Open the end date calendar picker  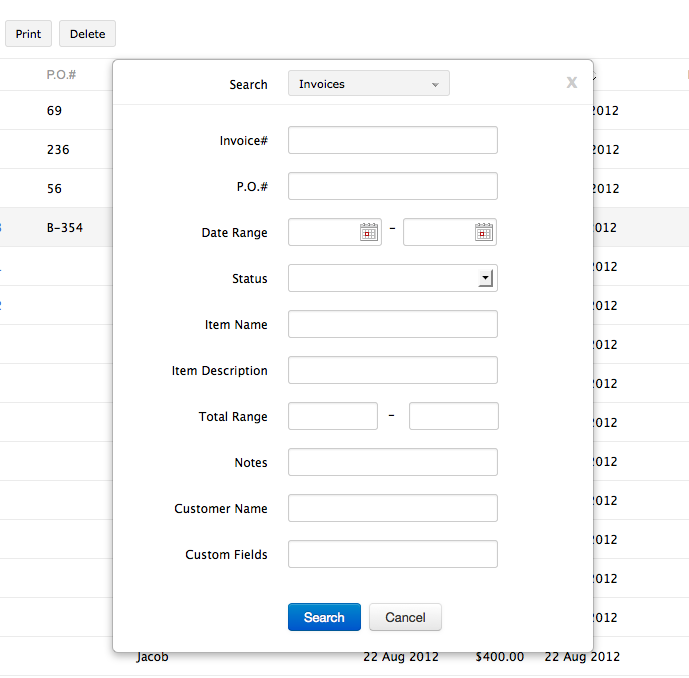point(484,232)
